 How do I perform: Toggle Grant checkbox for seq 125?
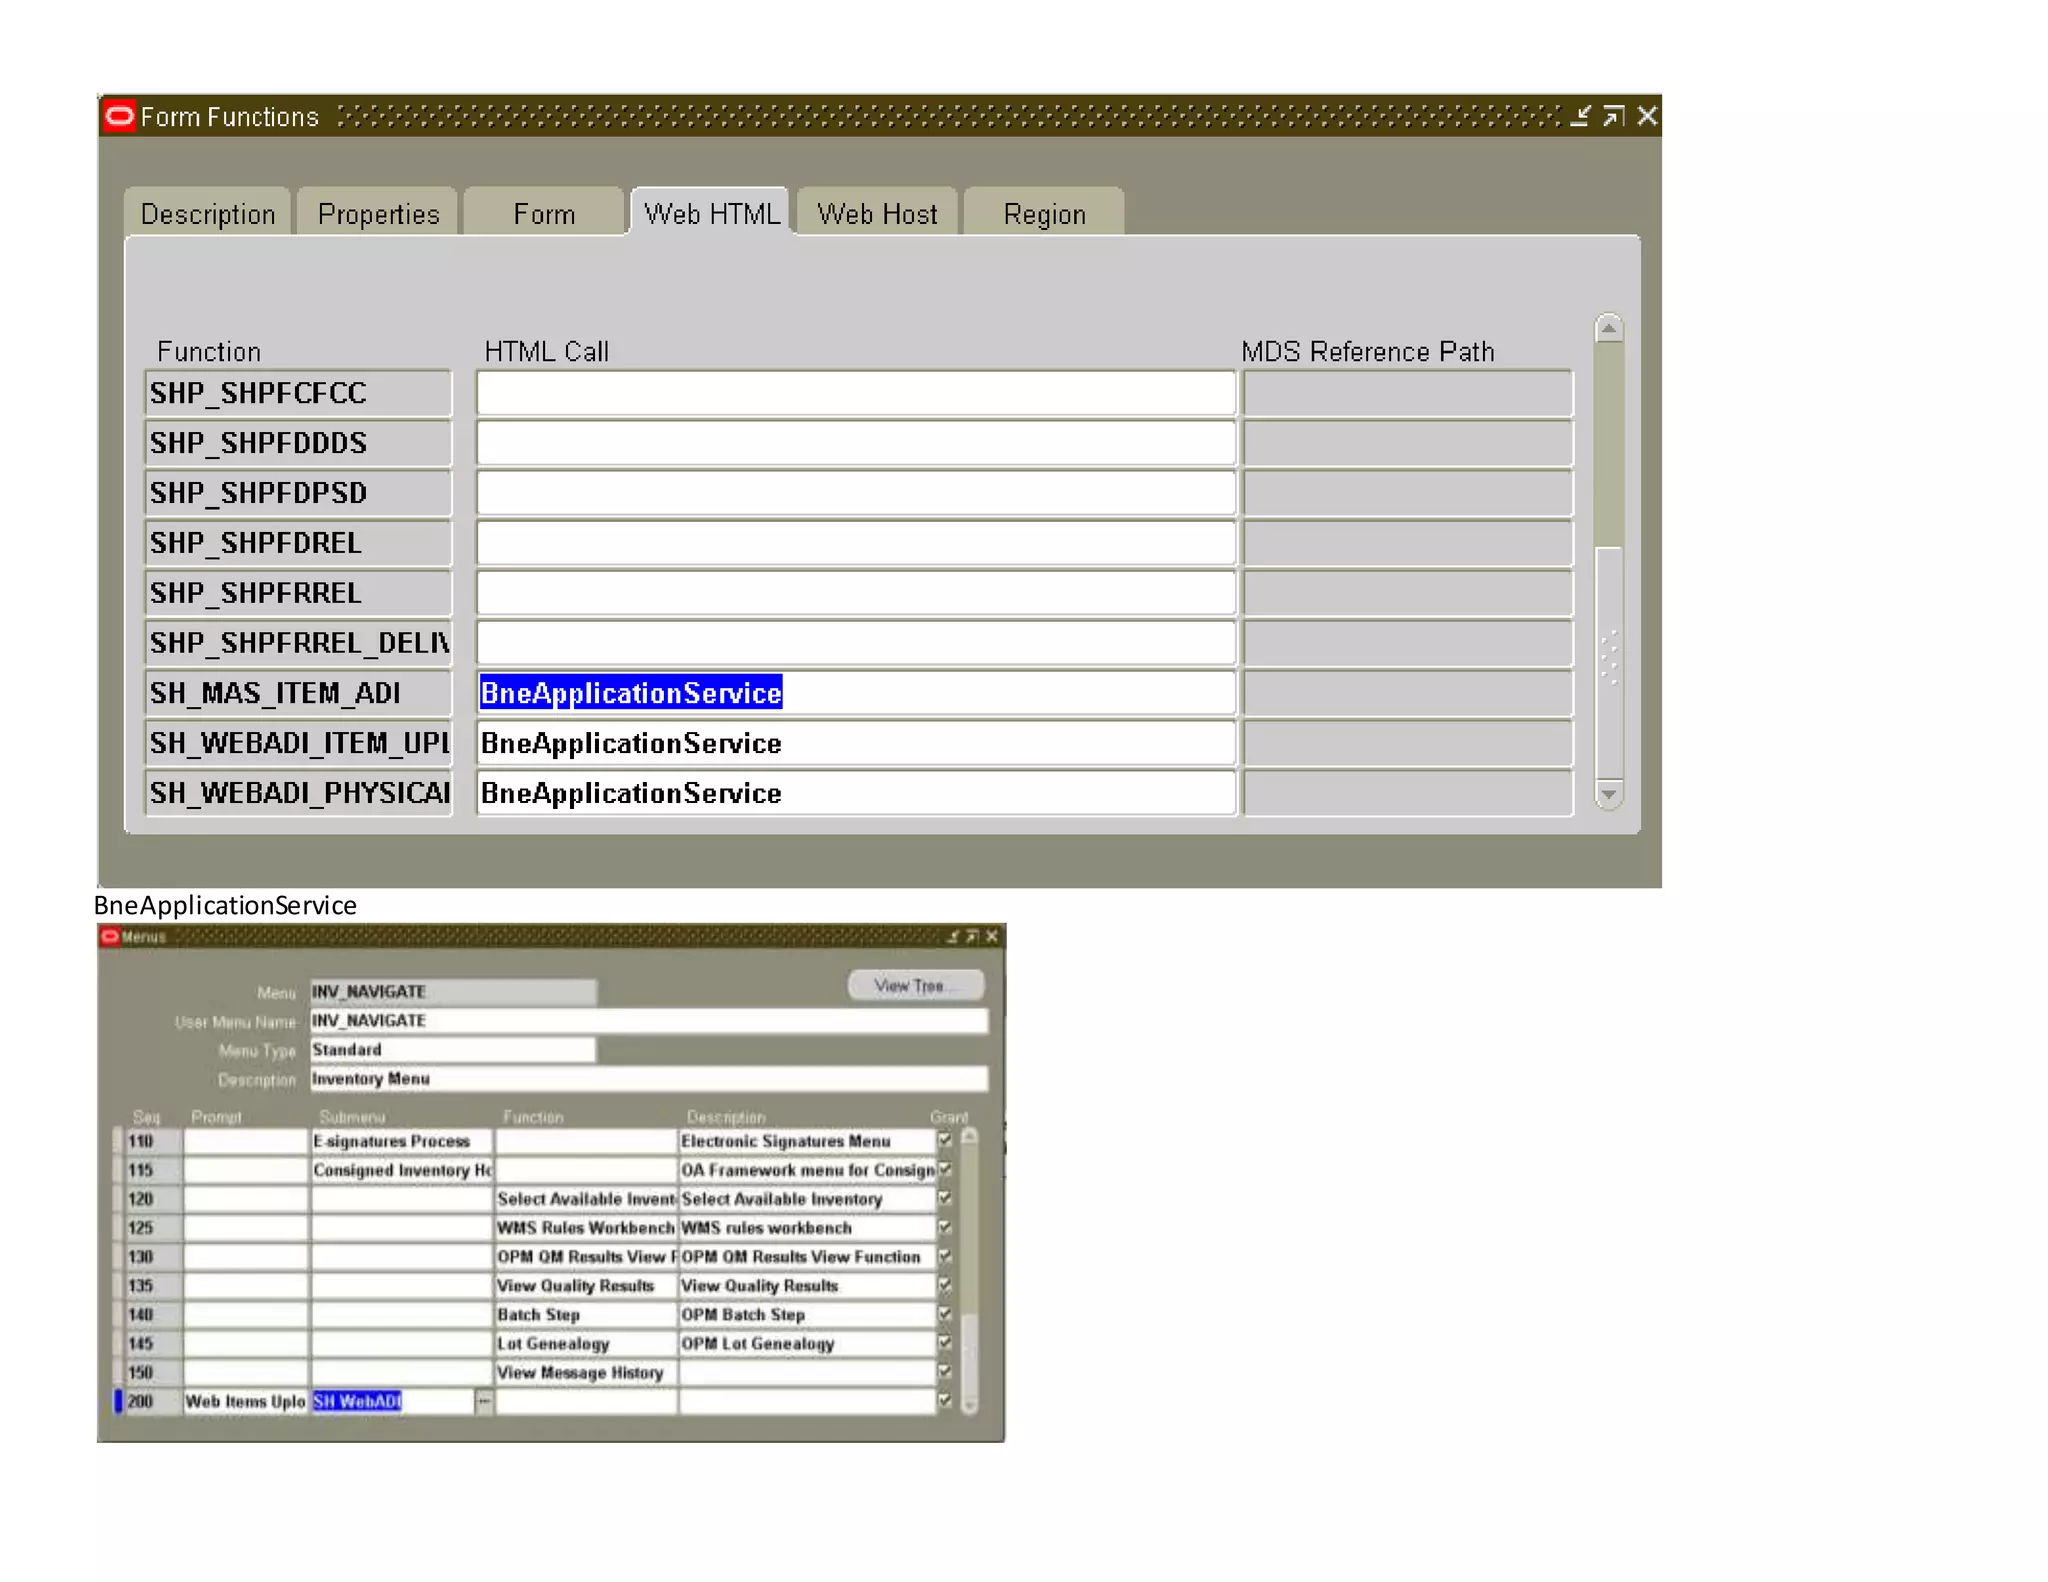tap(944, 1226)
